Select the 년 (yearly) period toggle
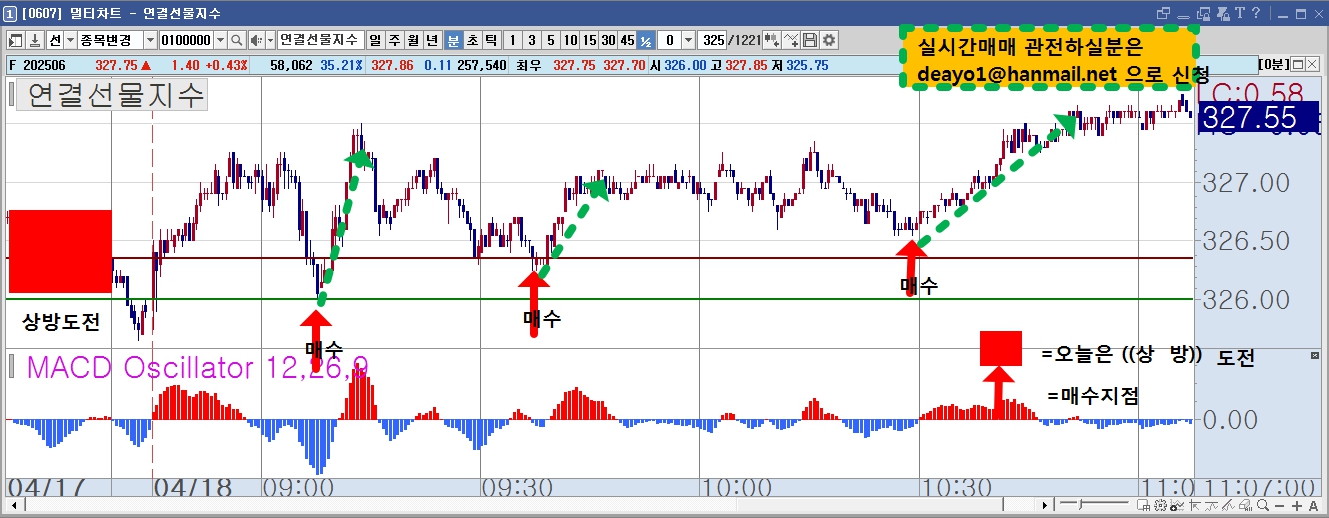 click(431, 40)
